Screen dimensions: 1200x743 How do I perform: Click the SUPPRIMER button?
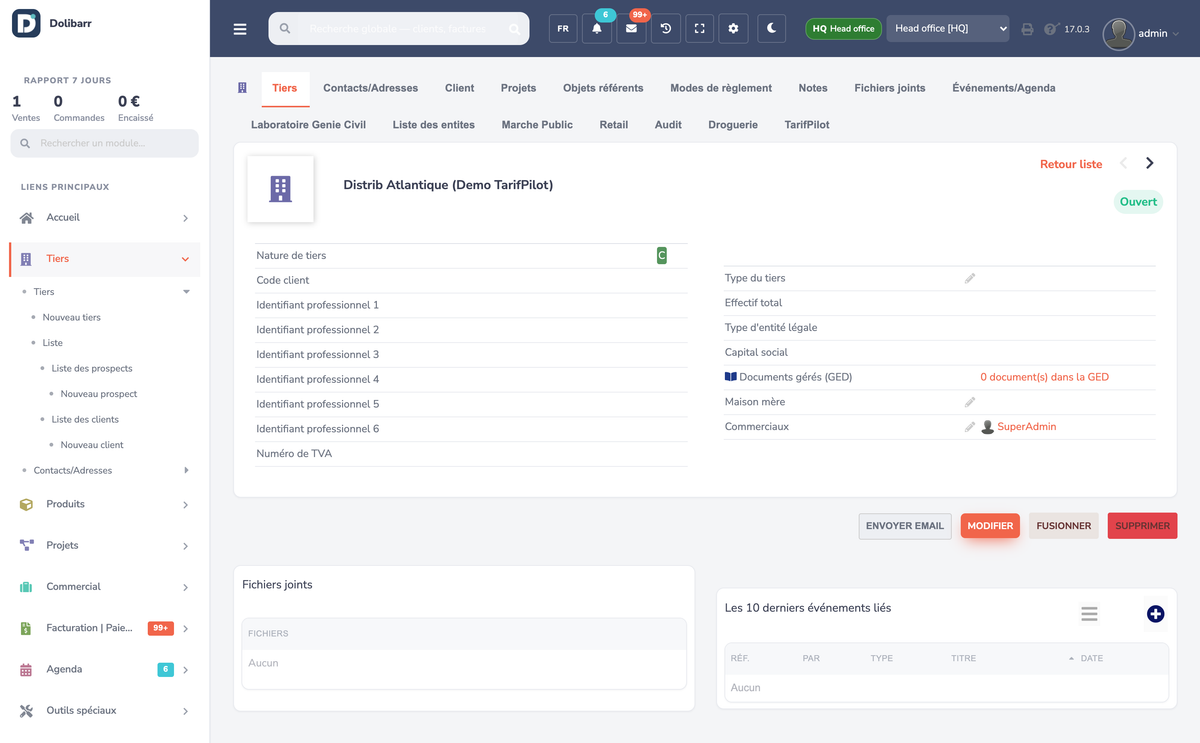[1143, 526]
